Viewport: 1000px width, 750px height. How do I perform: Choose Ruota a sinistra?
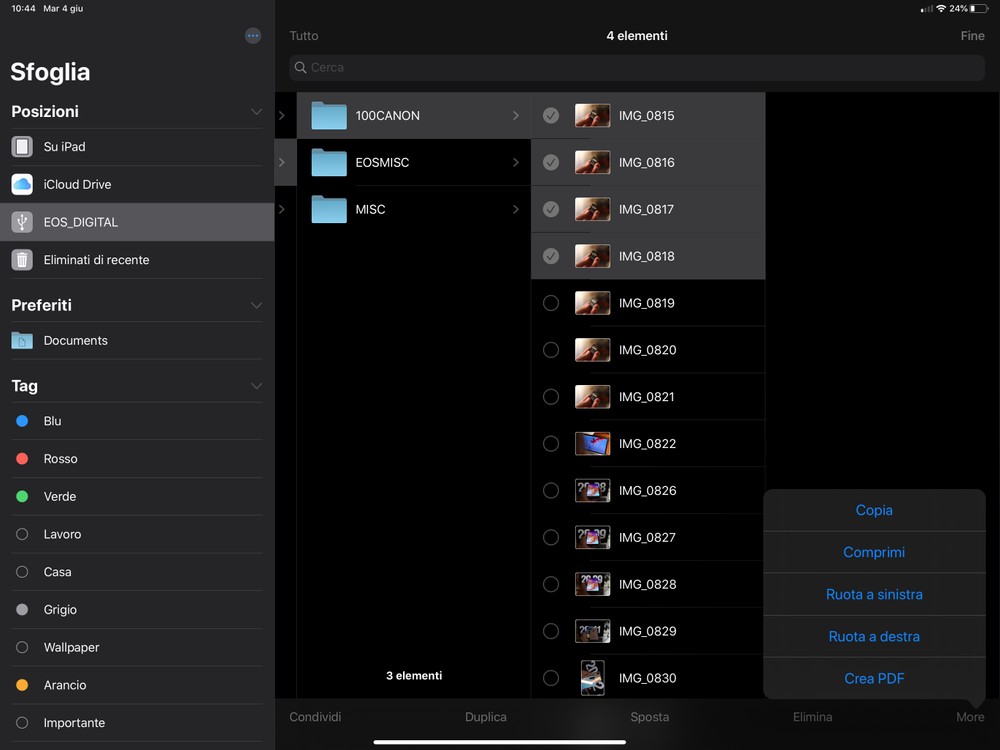point(874,594)
